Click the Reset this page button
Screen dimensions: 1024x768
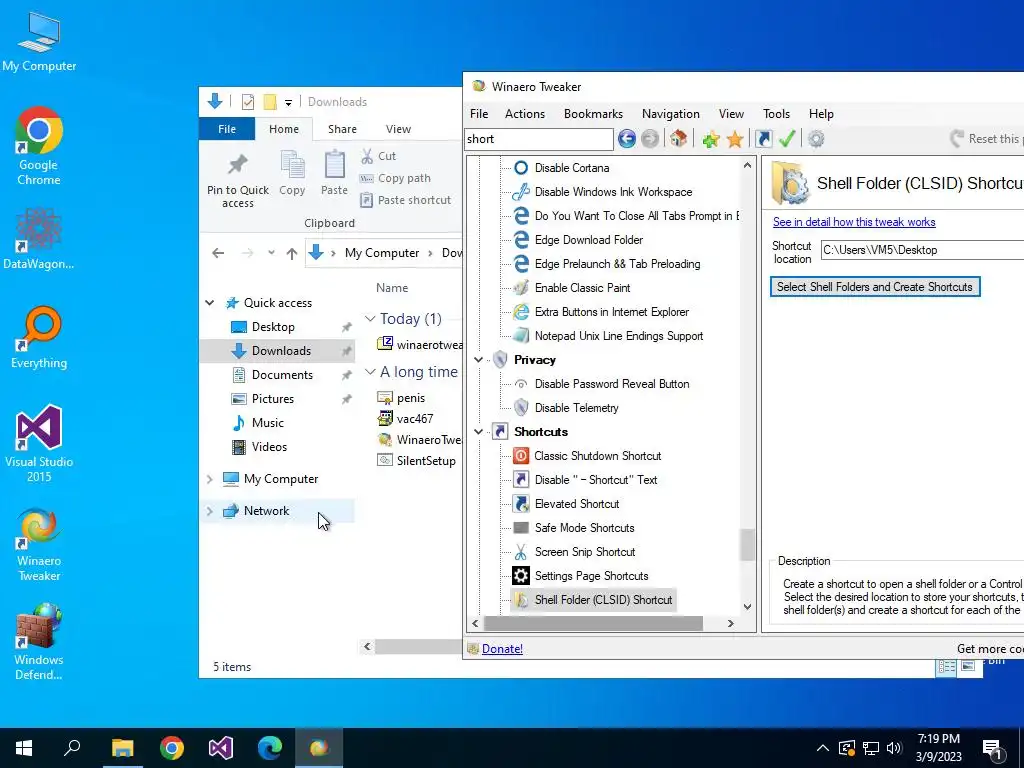click(x=986, y=138)
